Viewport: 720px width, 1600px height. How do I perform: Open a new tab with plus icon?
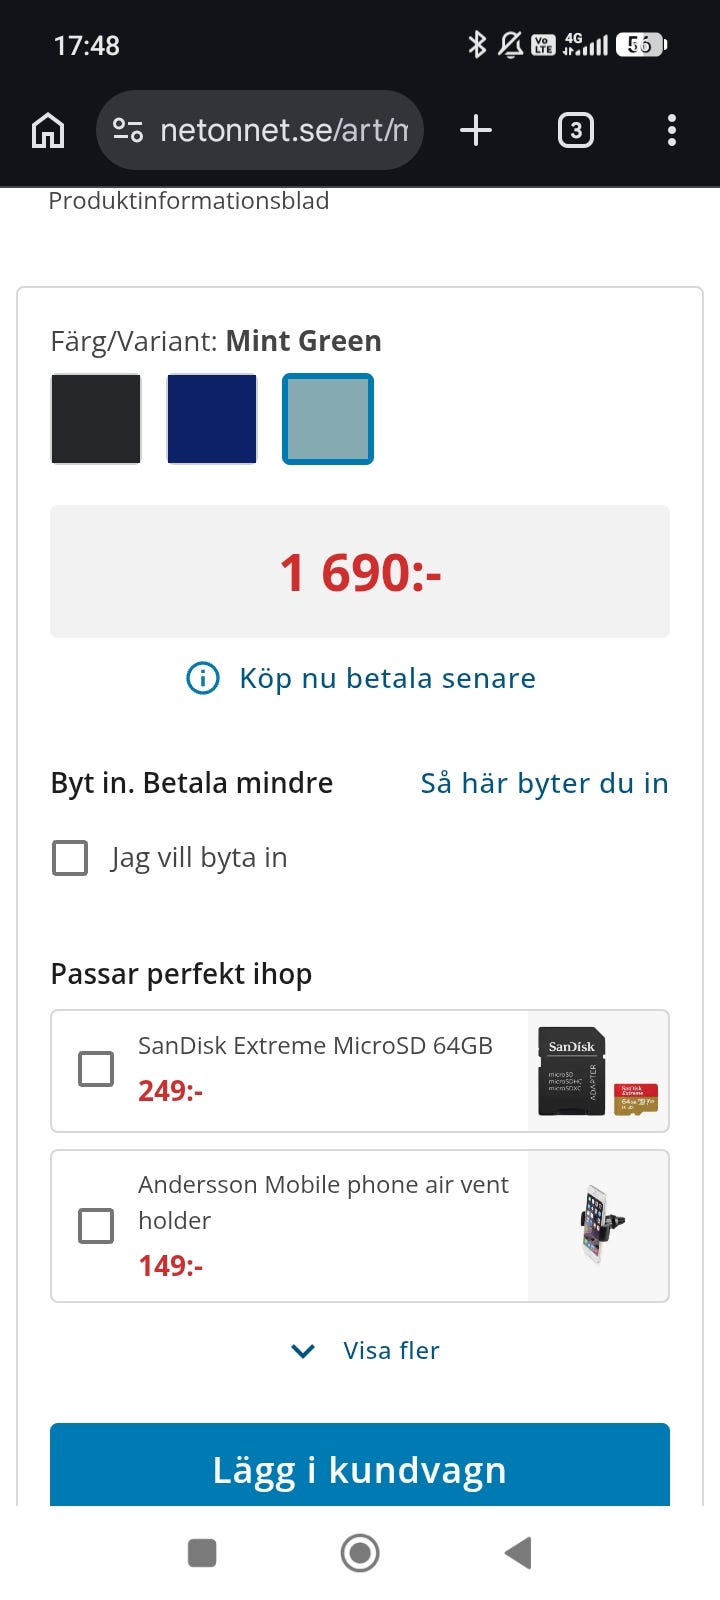click(x=476, y=131)
